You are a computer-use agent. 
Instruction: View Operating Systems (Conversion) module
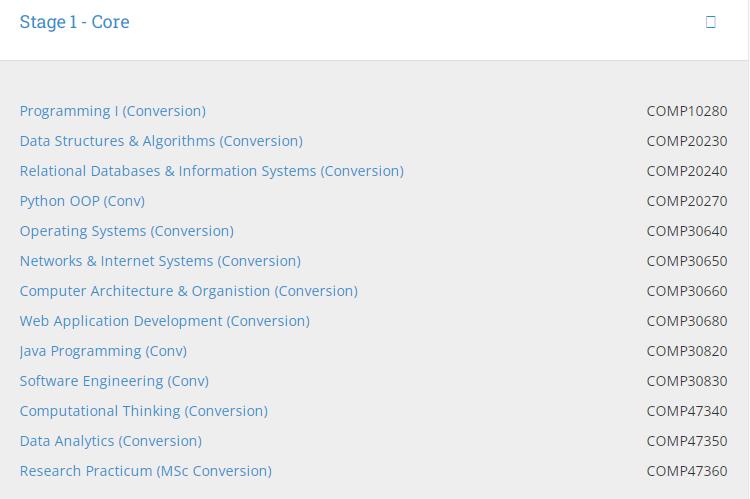click(x=127, y=231)
